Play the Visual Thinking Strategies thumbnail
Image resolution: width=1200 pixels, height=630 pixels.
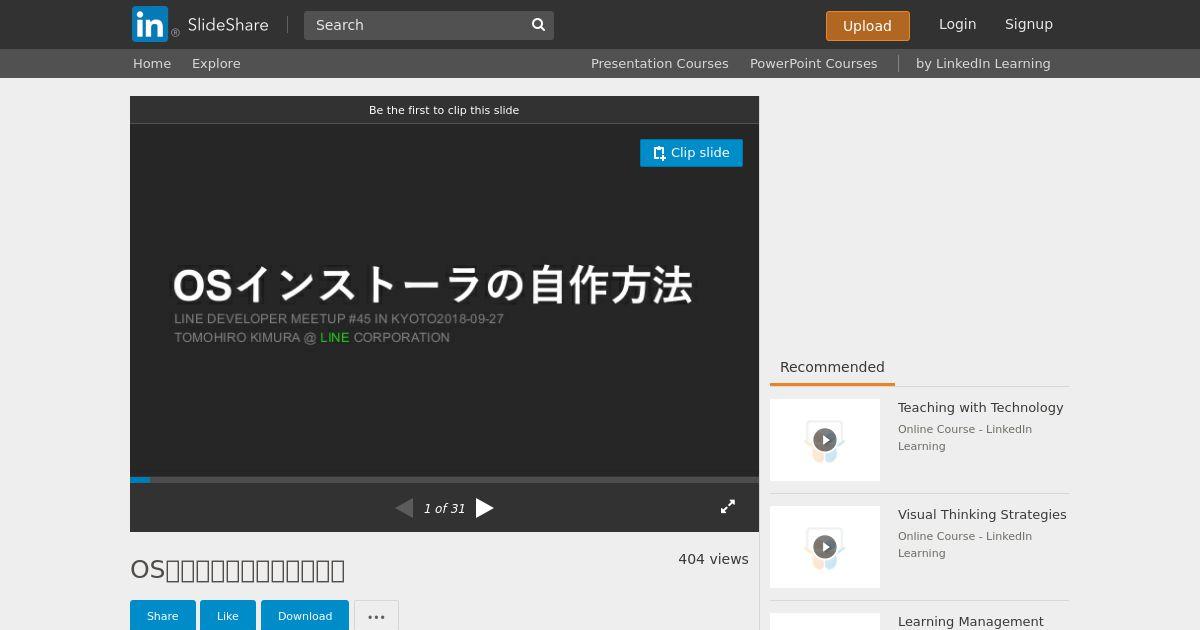coord(825,547)
